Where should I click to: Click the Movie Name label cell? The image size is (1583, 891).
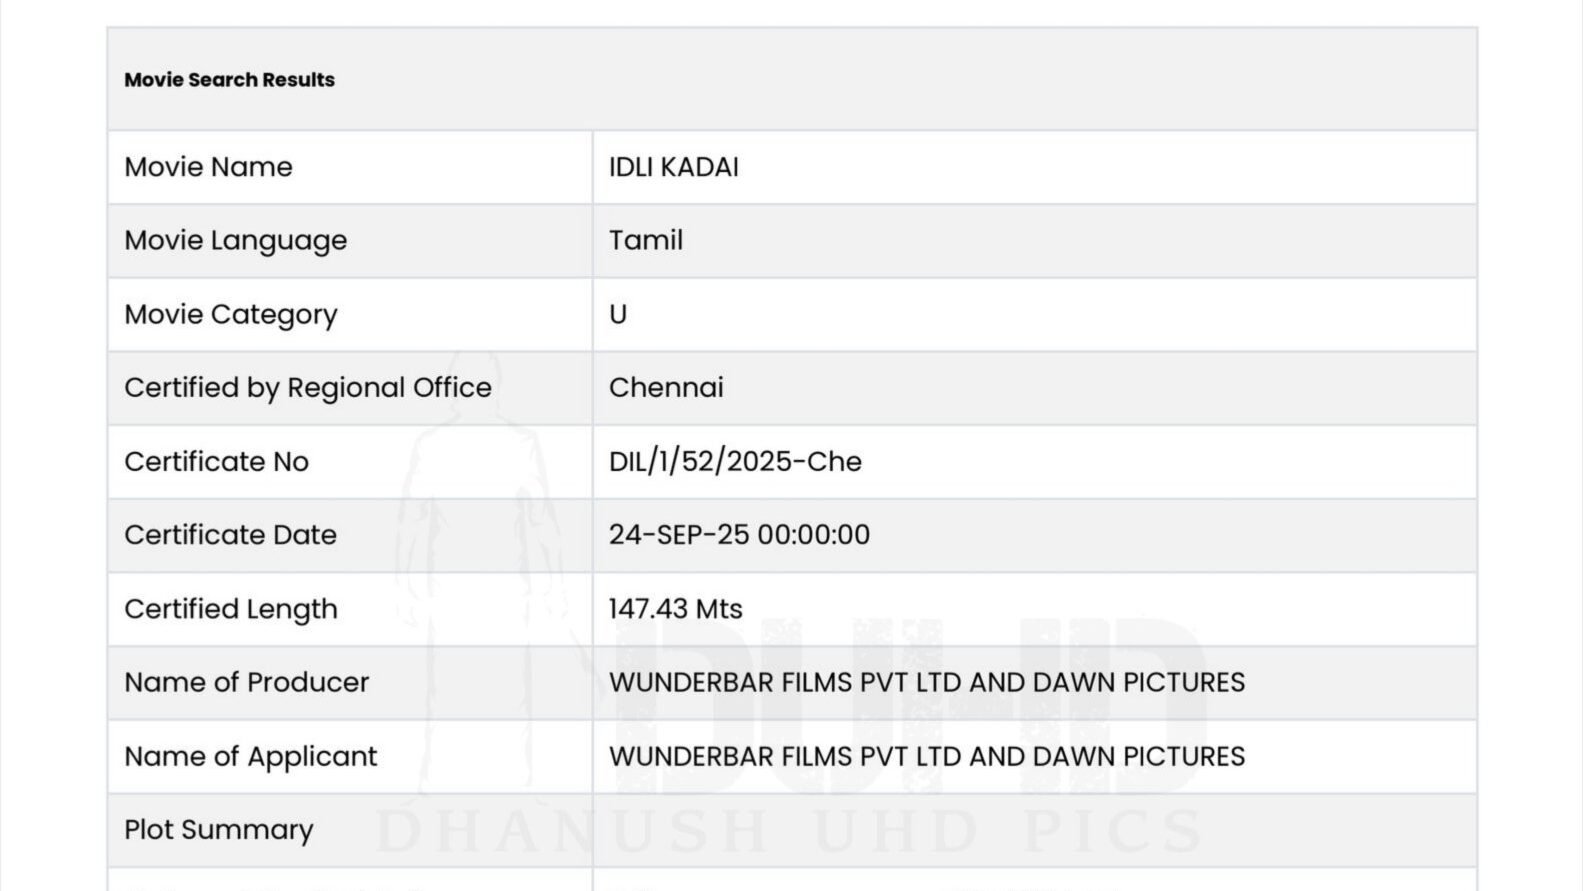[350, 167]
